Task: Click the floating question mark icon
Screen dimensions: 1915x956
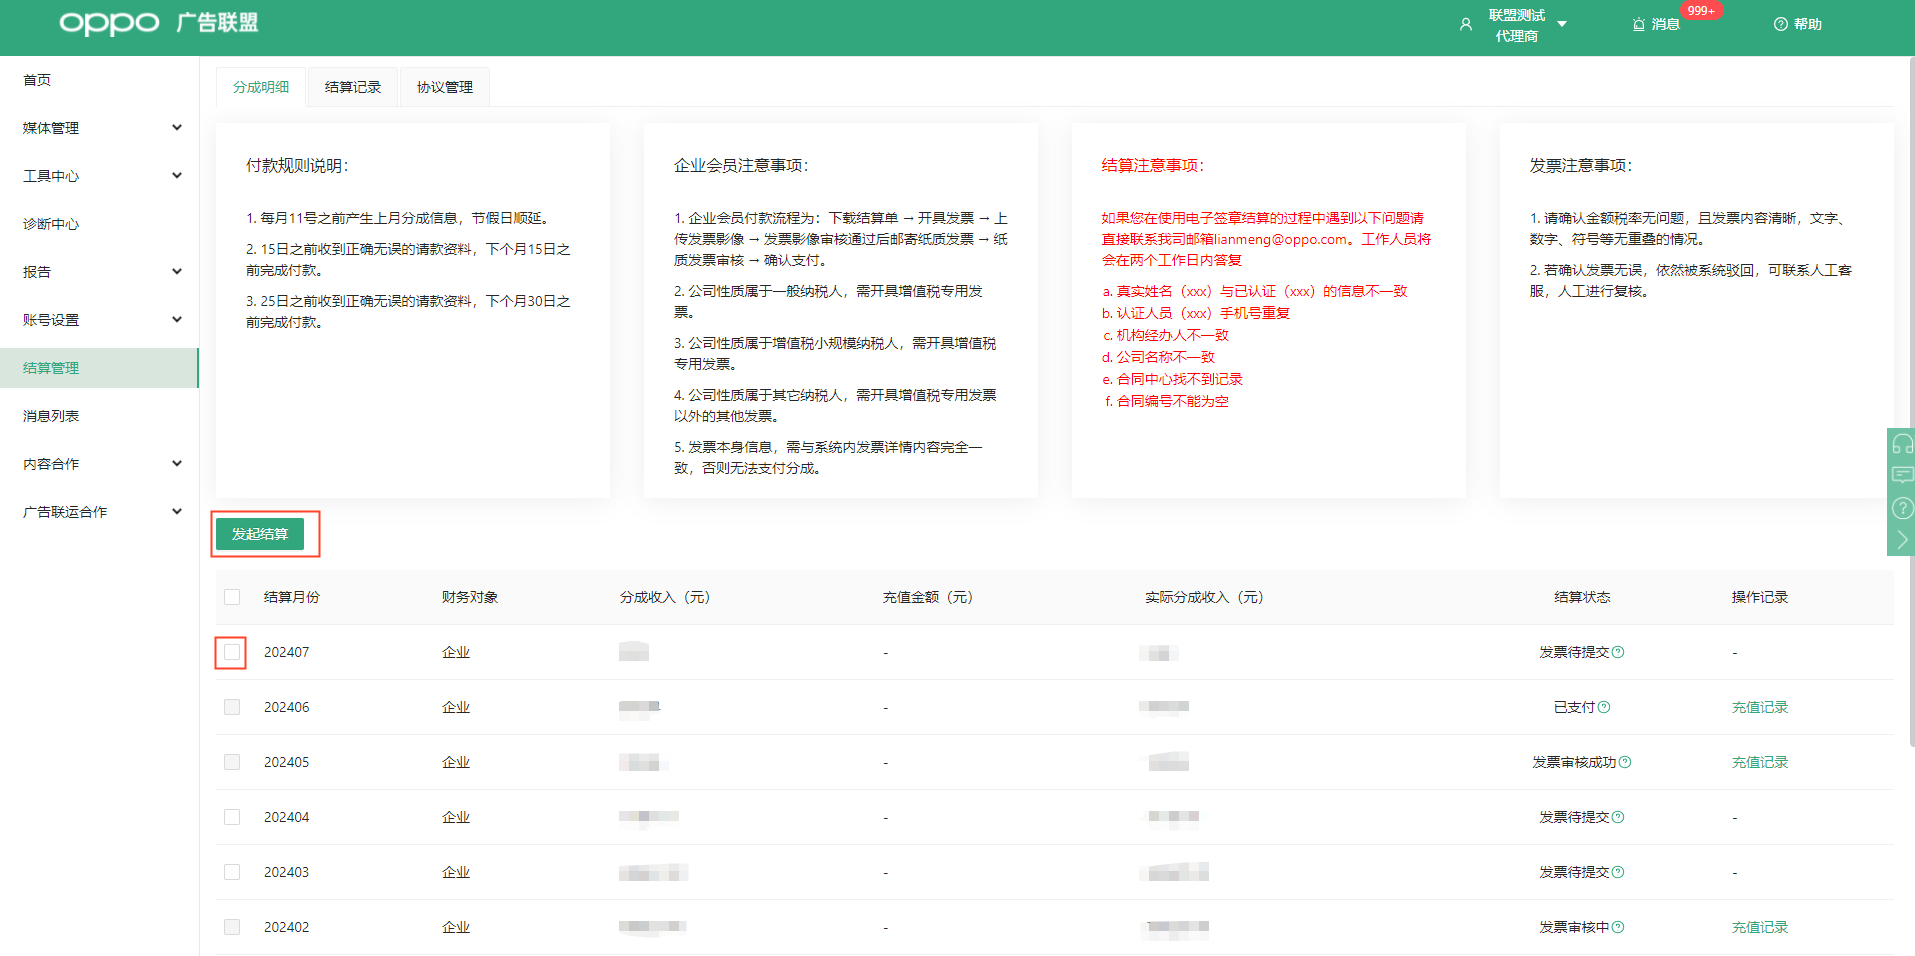Action: tap(1901, 508)
